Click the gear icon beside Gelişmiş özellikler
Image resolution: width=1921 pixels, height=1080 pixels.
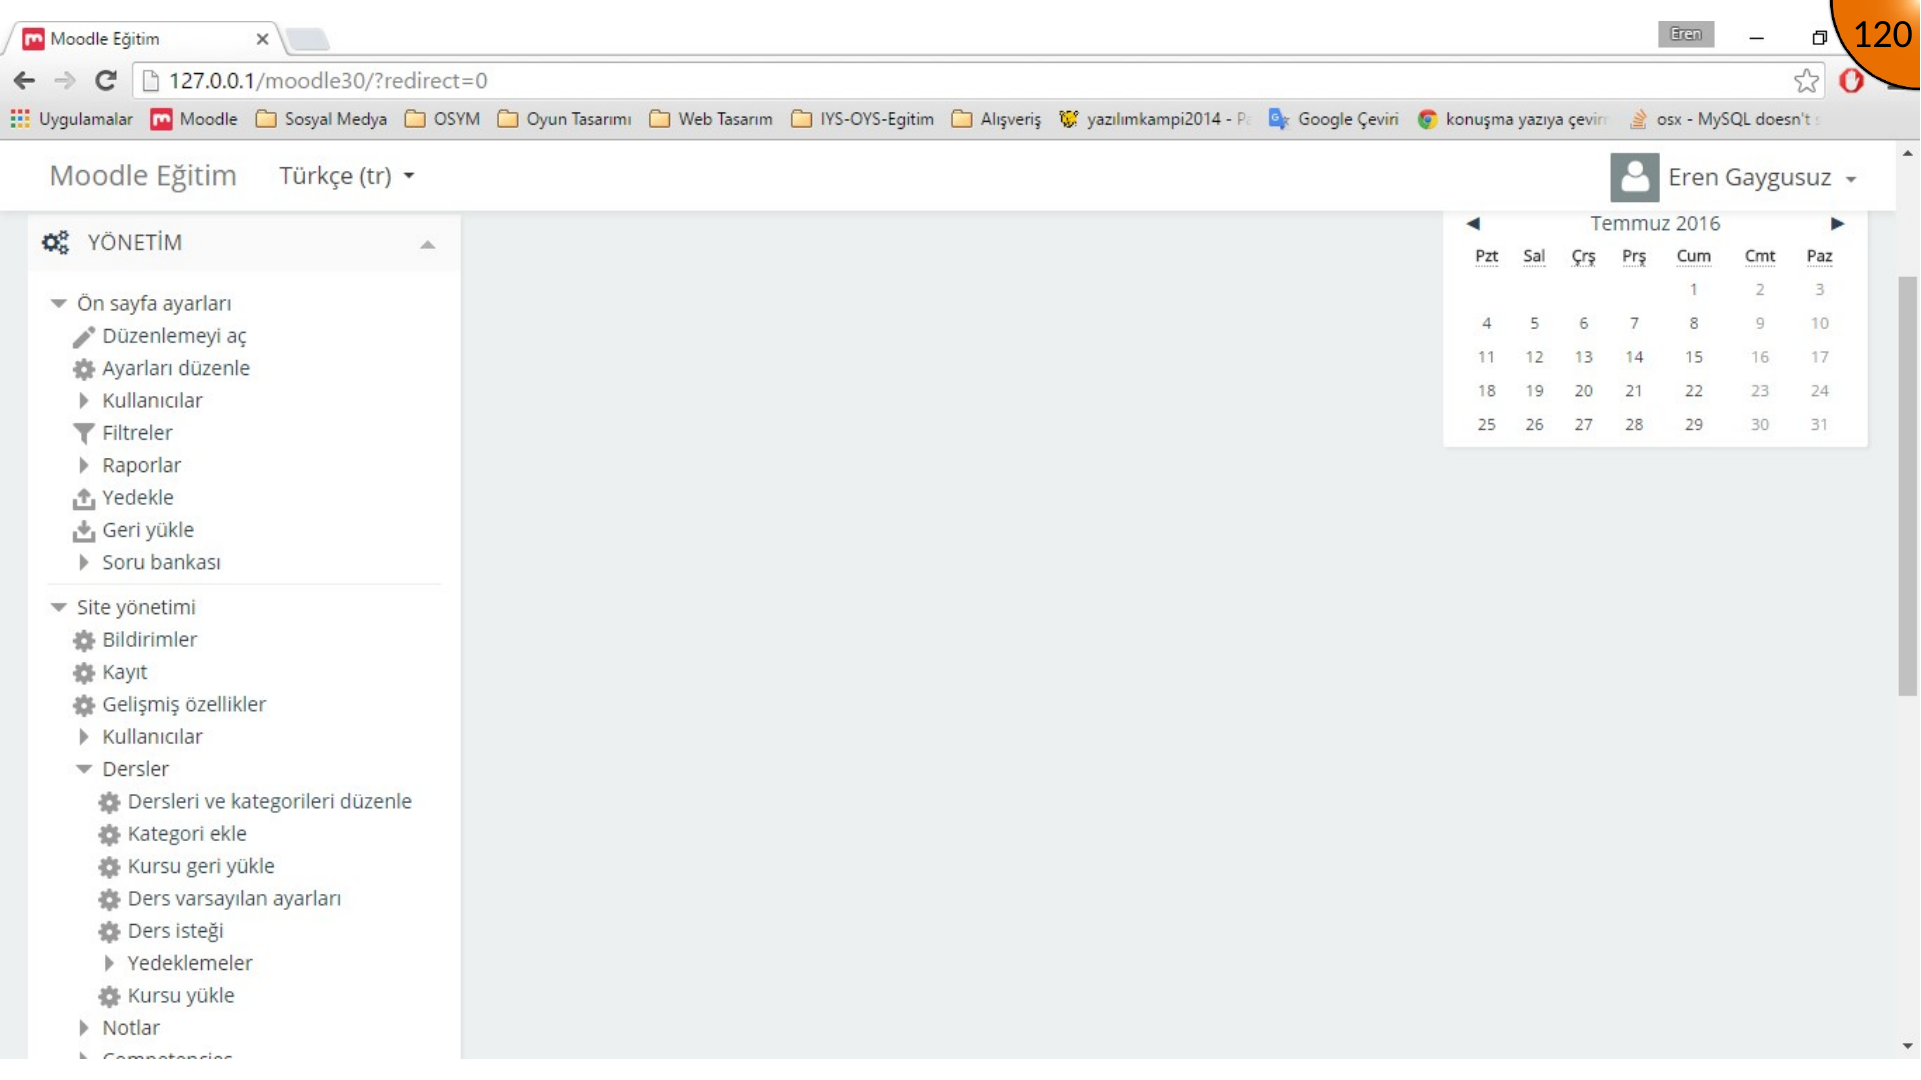coord(84,705)
